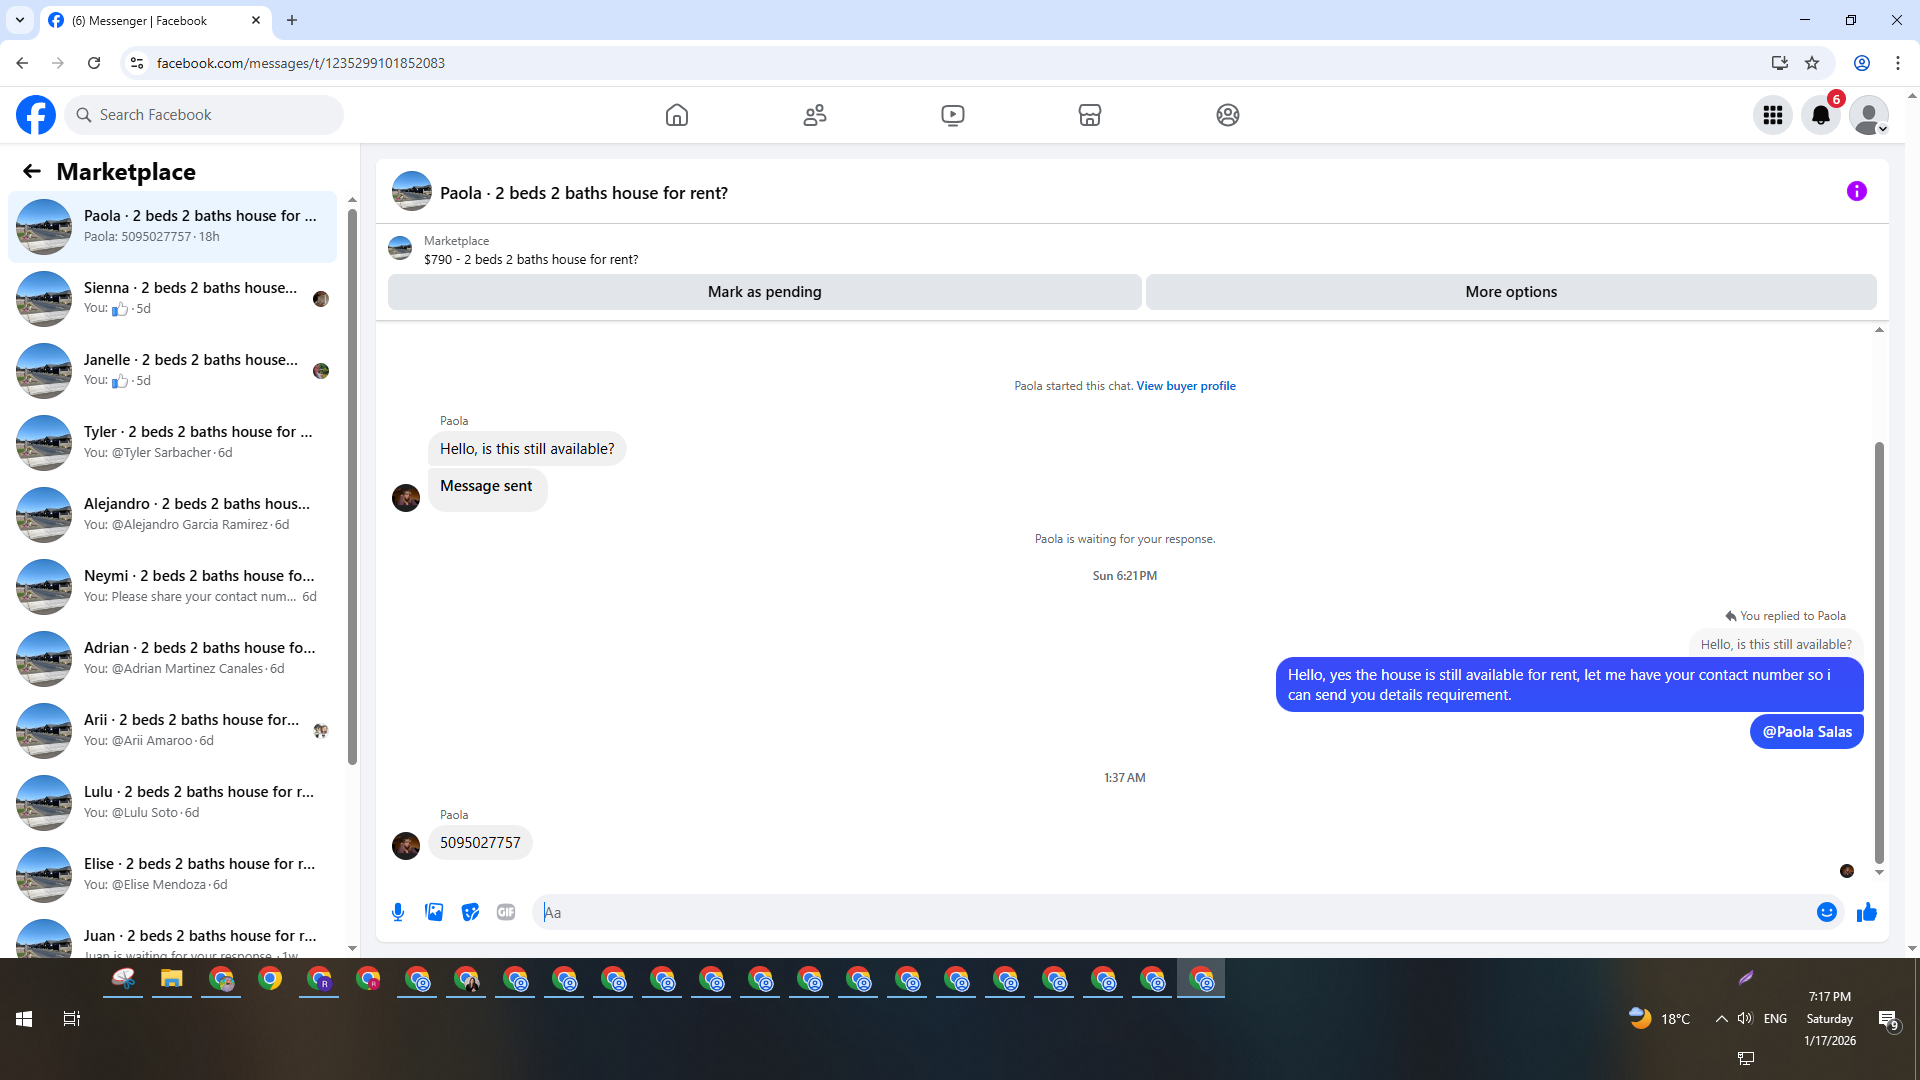Click the Search Facebook box
The width and height of the screenshot is (1920, 1080).
click(205, 115)
